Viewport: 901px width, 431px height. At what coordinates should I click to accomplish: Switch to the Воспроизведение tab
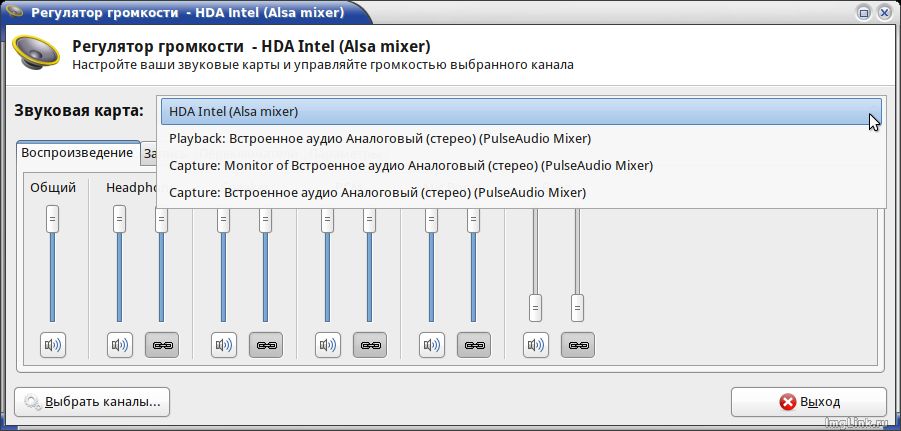pos(78,153)
